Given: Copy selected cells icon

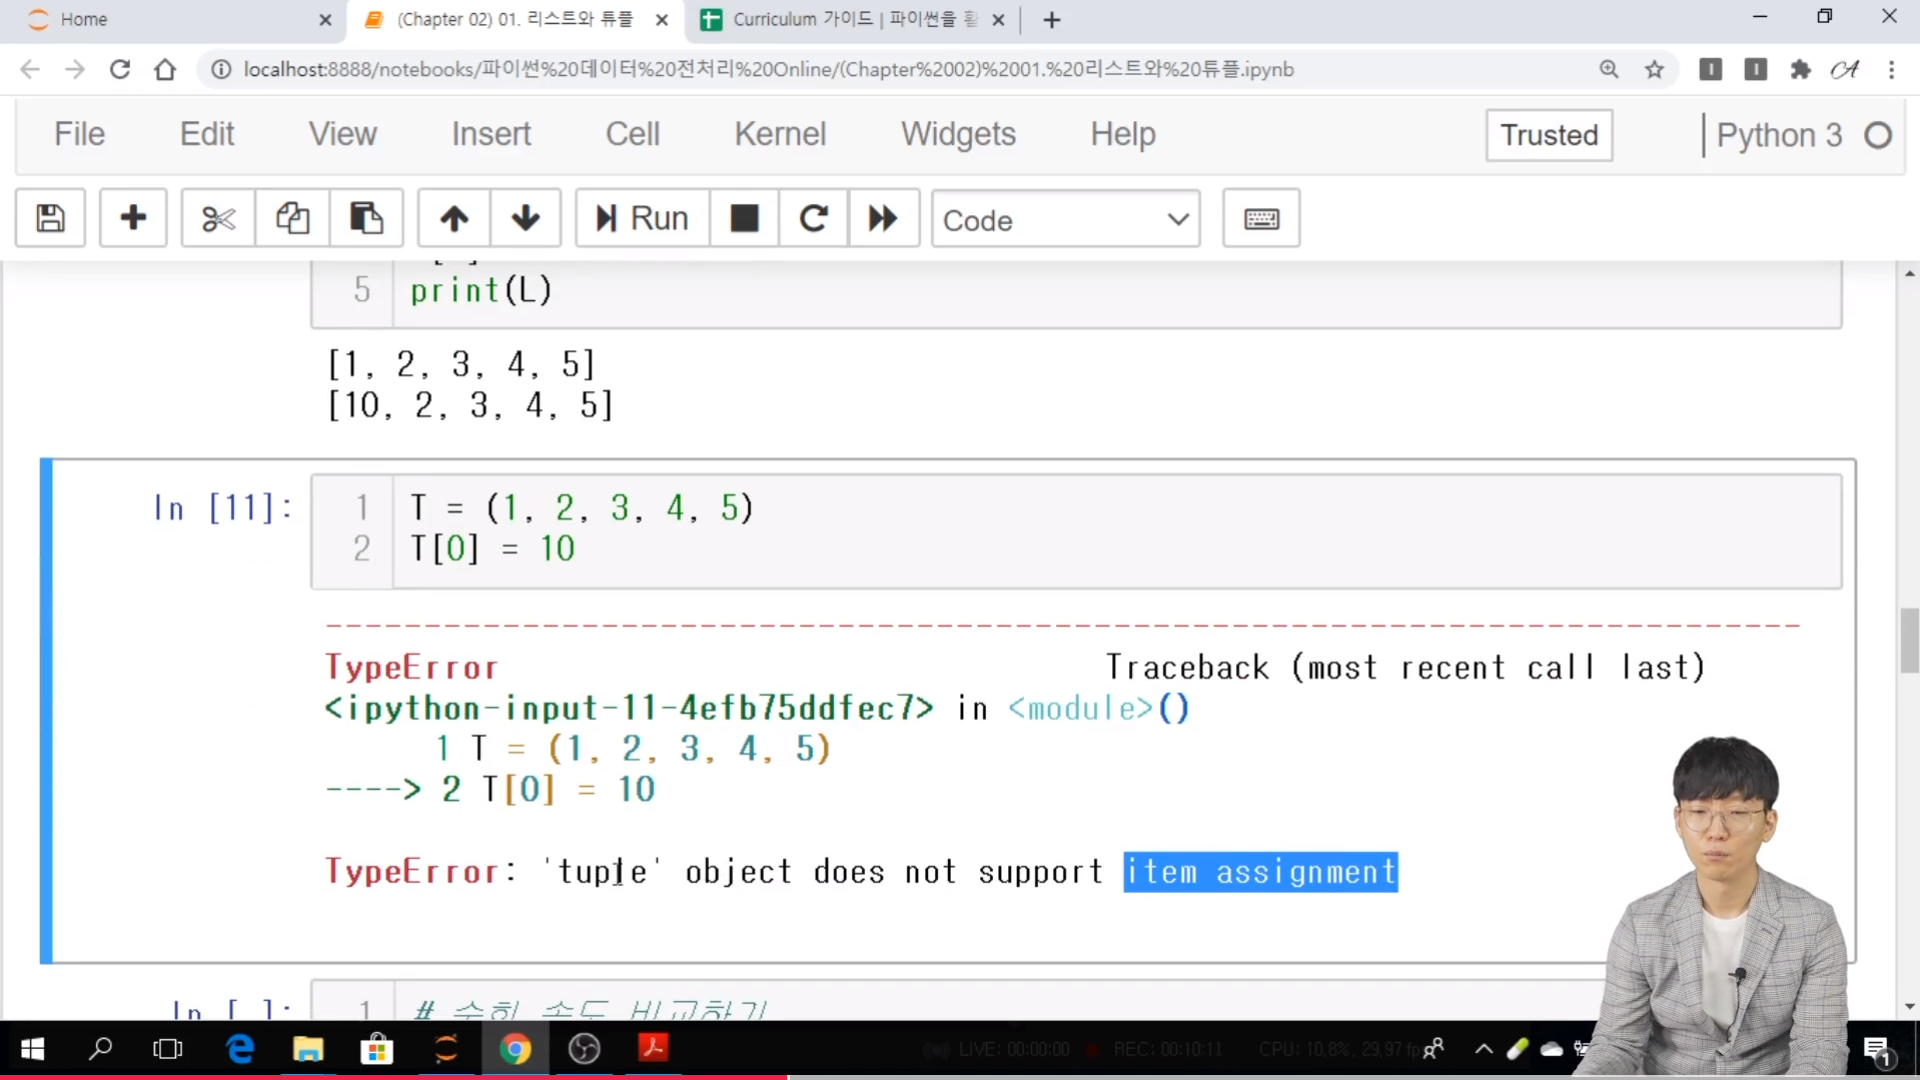Looking at the screenshot, I should [292, 218].
